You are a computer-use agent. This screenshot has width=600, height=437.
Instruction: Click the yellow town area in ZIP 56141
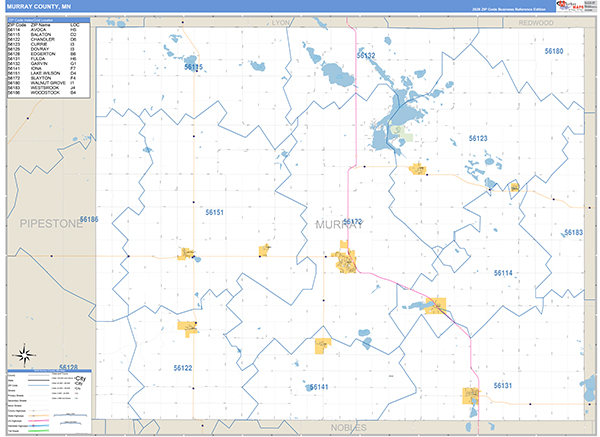coord(322,345)
